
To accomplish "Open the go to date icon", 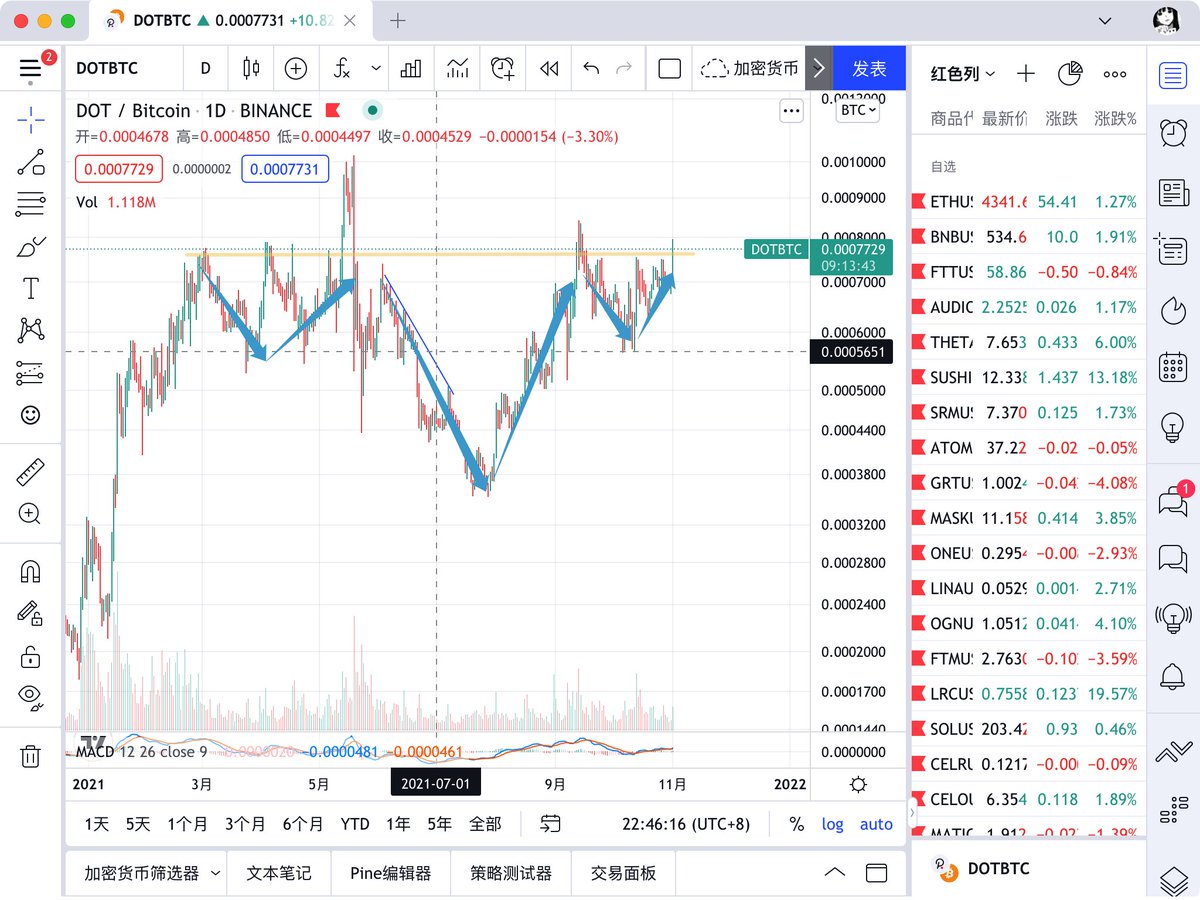I will tap(551, 824).
